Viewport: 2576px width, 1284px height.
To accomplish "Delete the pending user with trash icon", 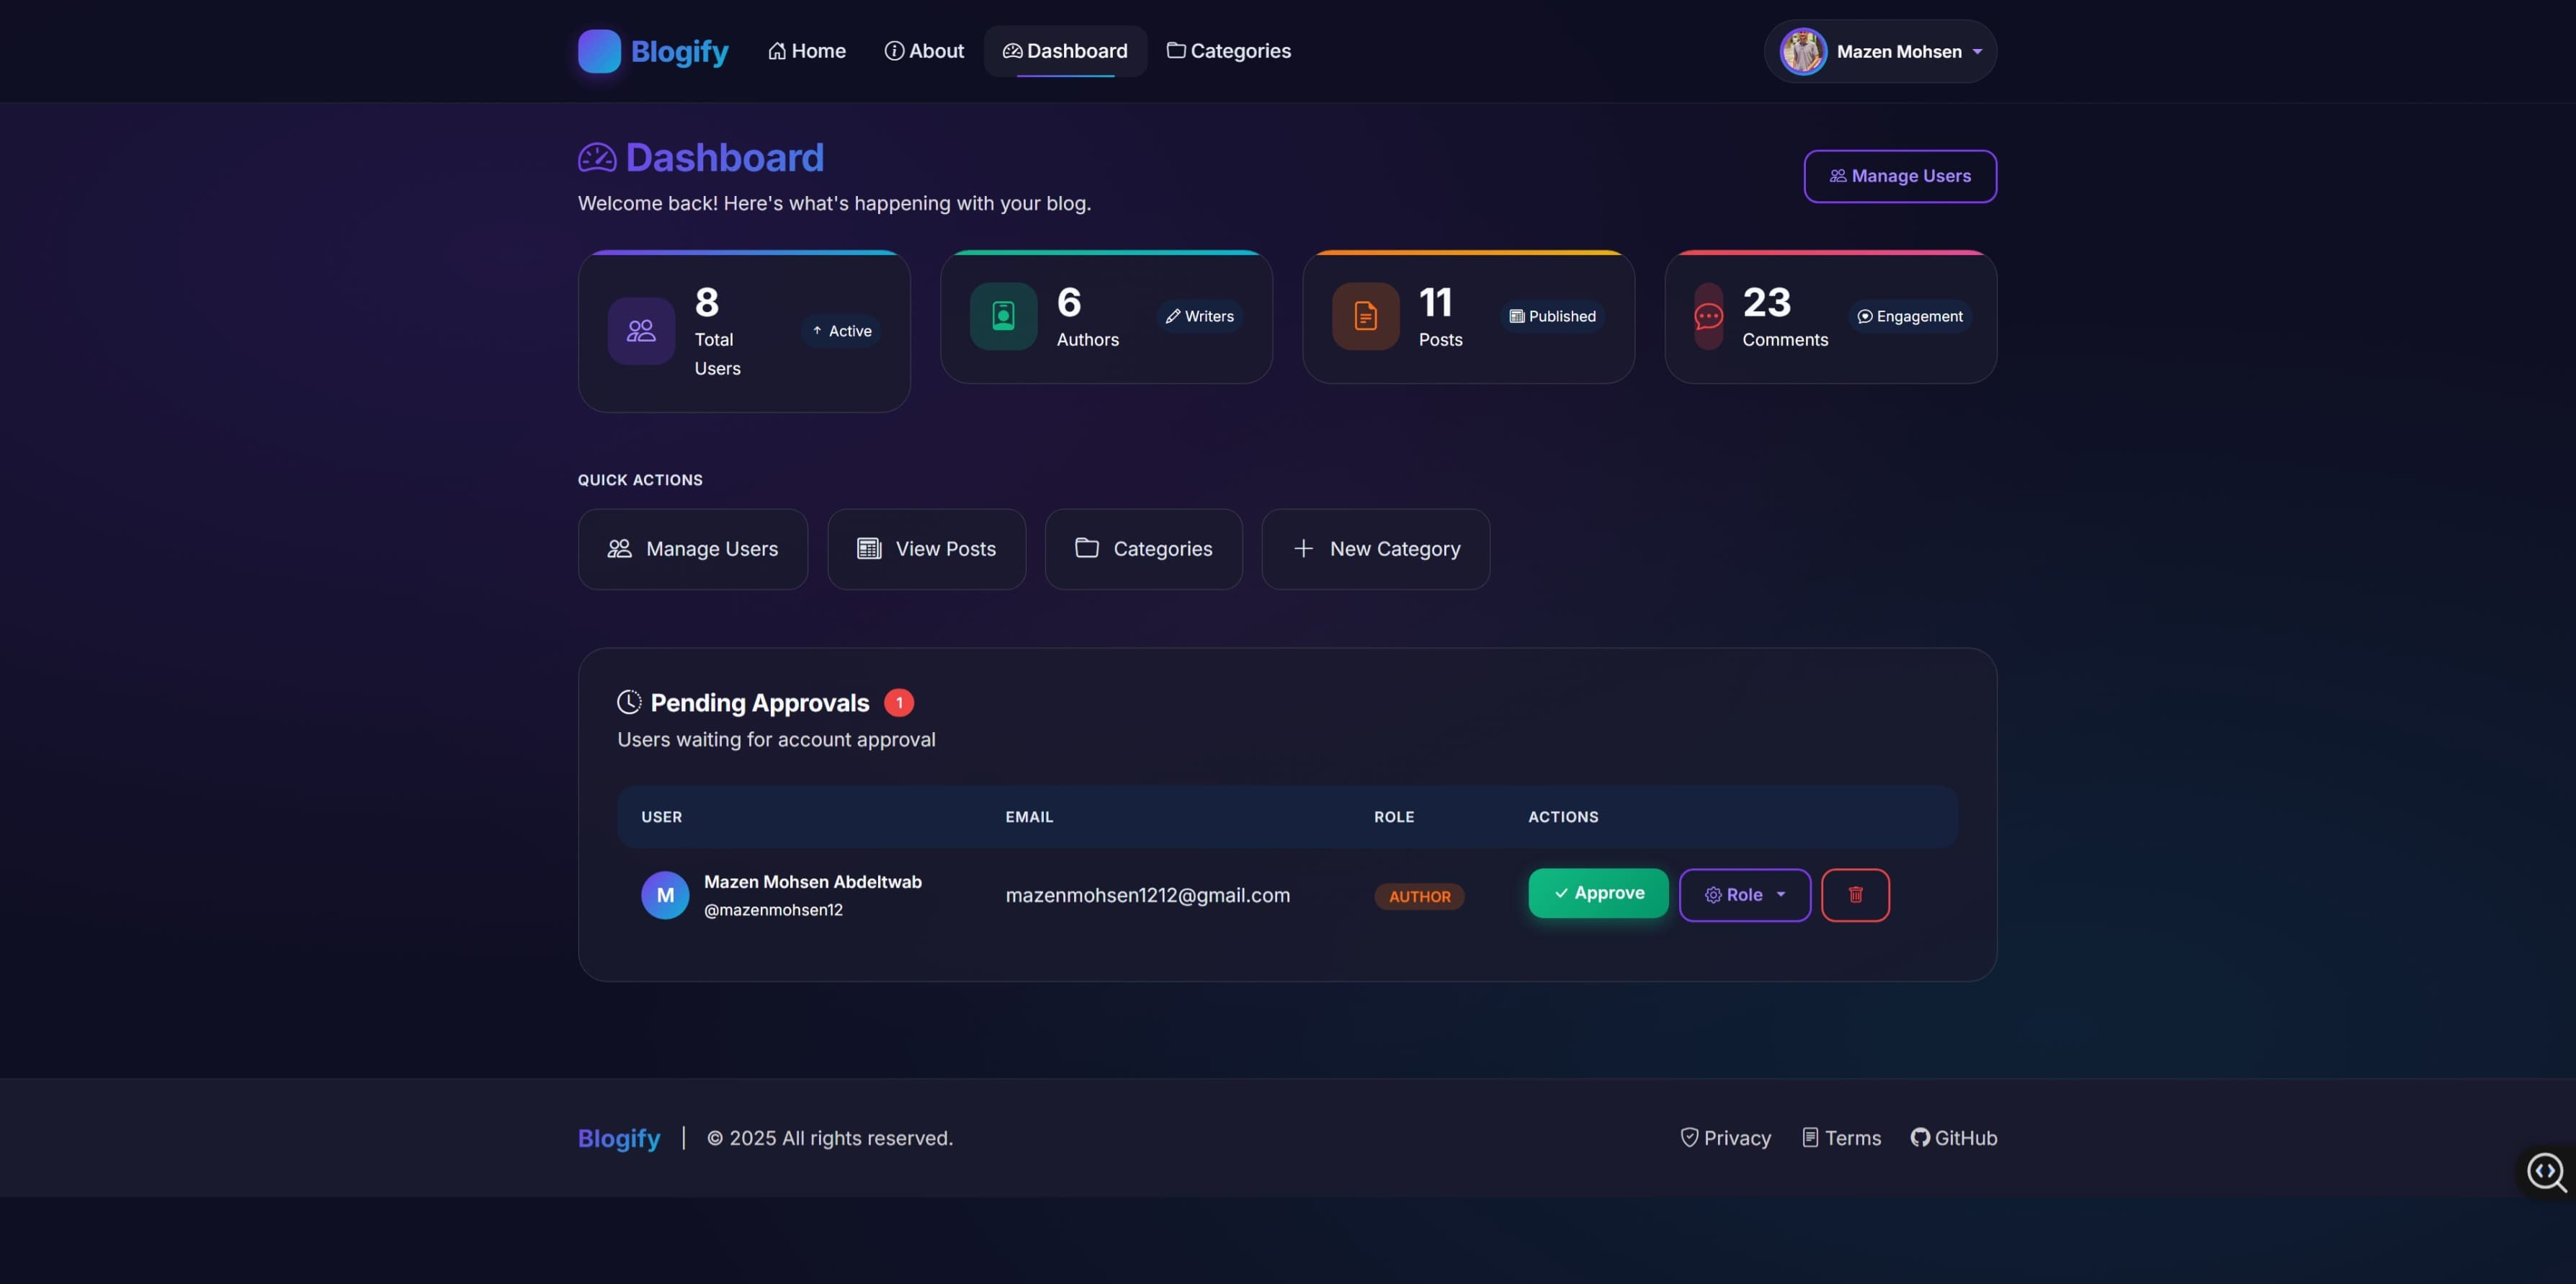I will (x=1855, y=895).
